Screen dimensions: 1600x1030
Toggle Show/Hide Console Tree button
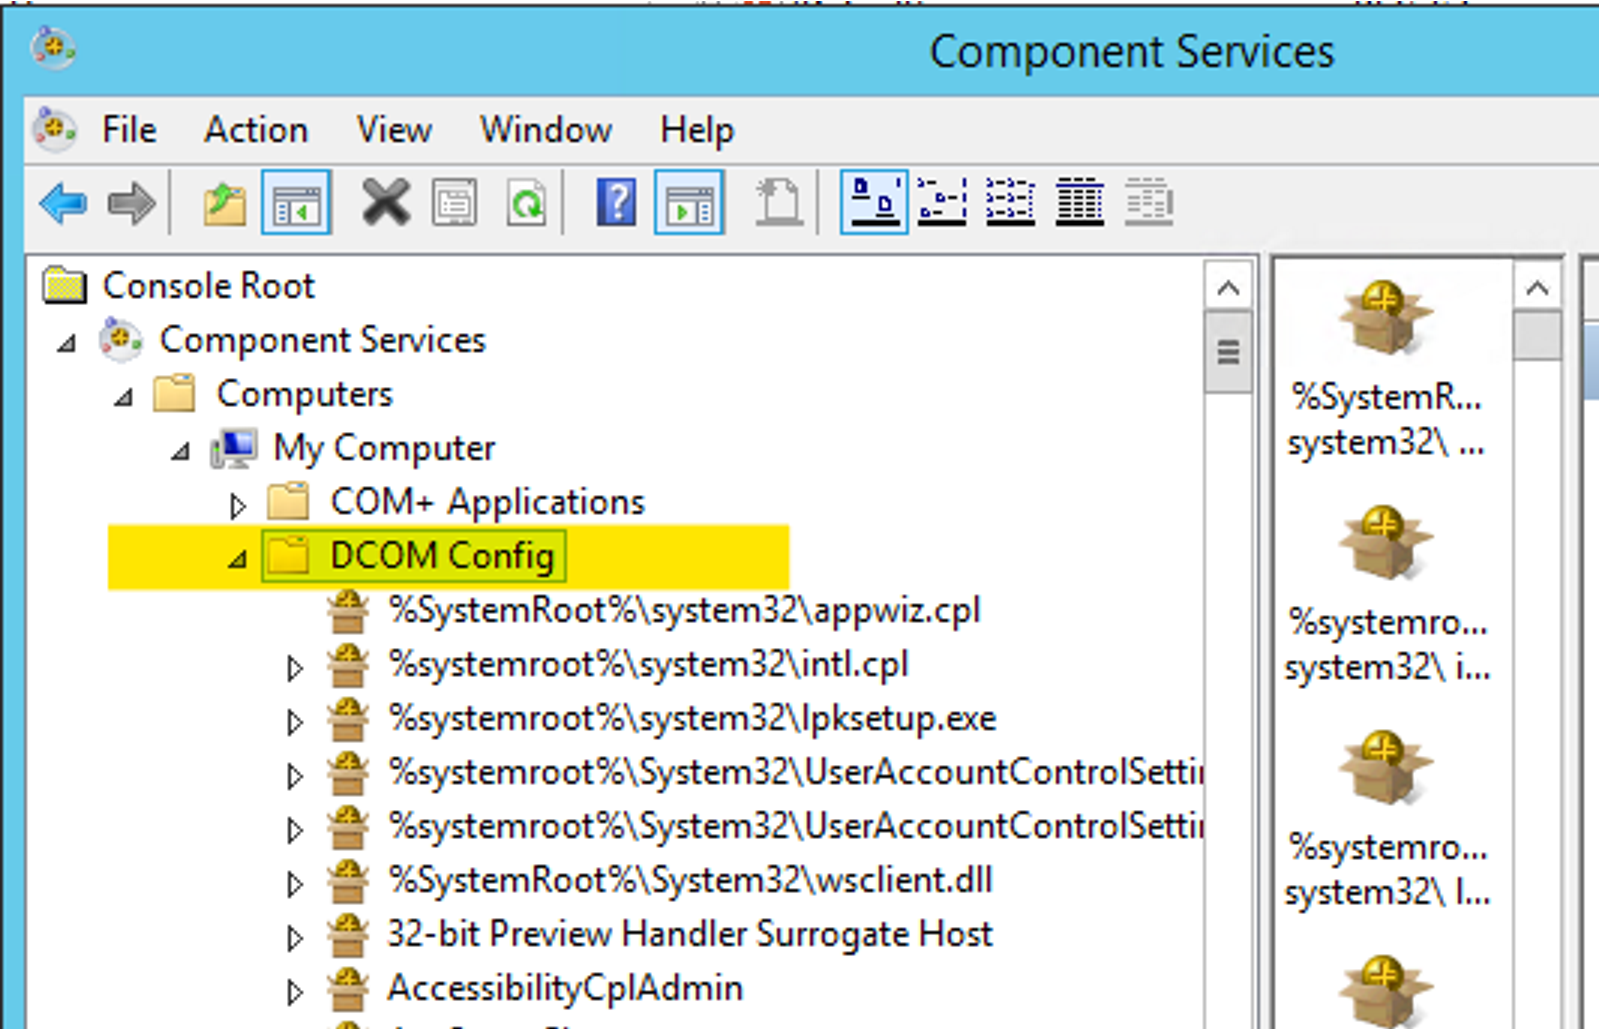point(296,204)
